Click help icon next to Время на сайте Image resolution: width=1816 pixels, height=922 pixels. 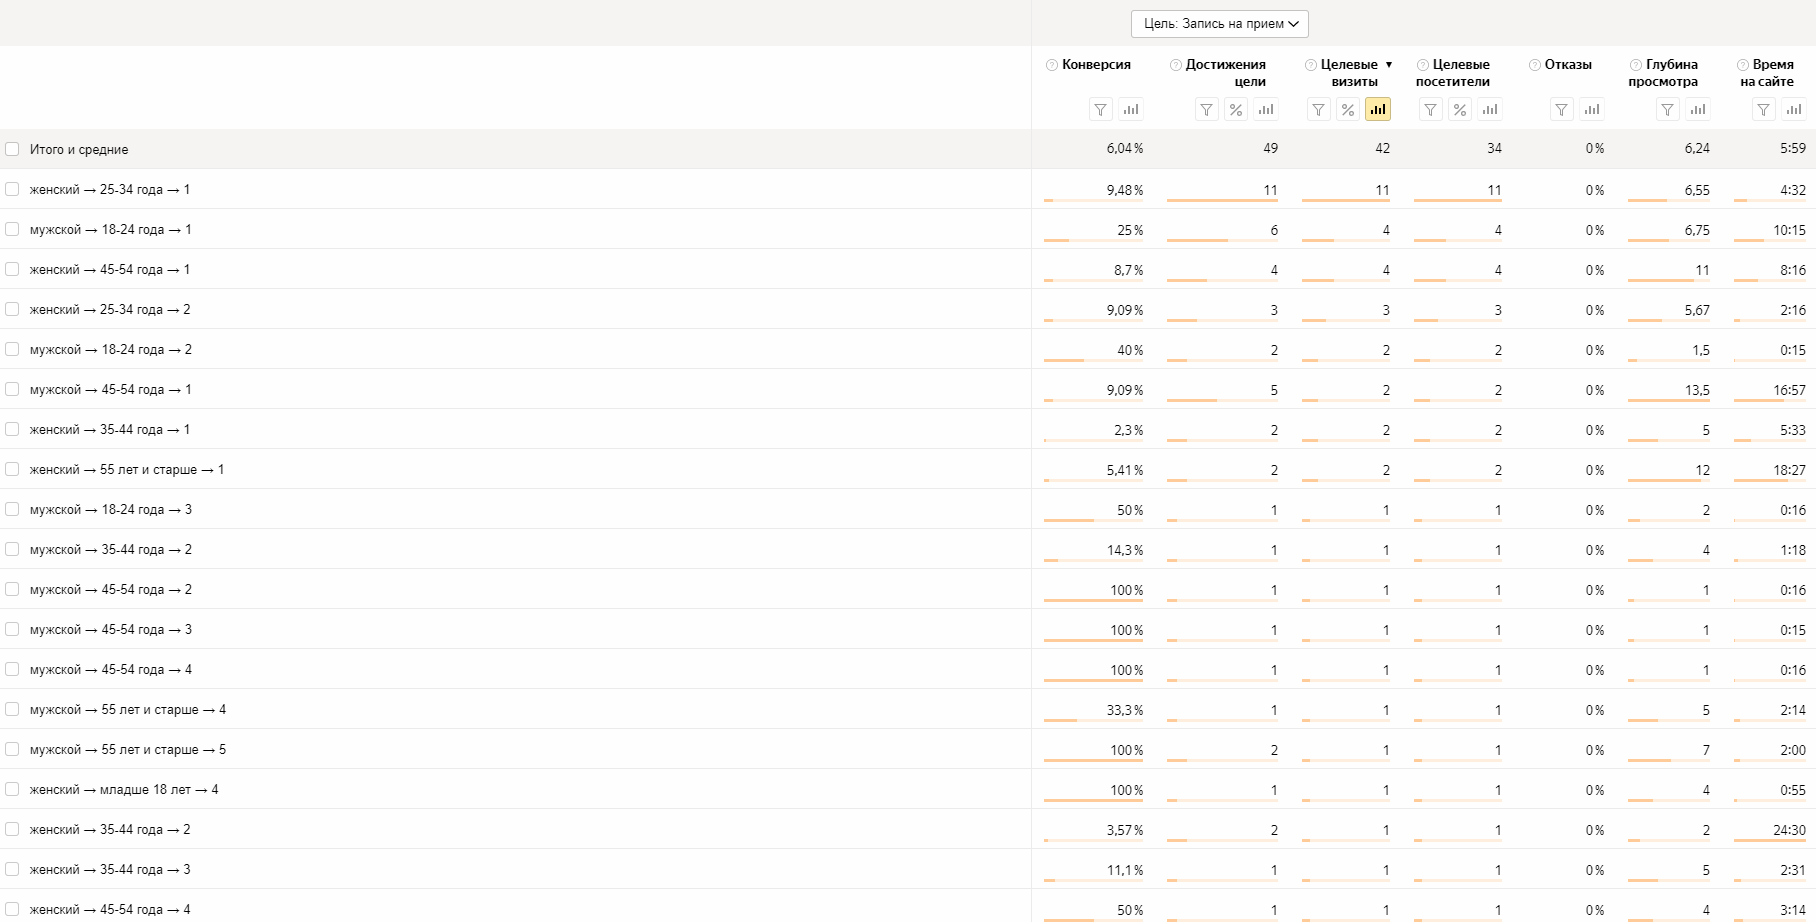click(x=1743, y=65)
